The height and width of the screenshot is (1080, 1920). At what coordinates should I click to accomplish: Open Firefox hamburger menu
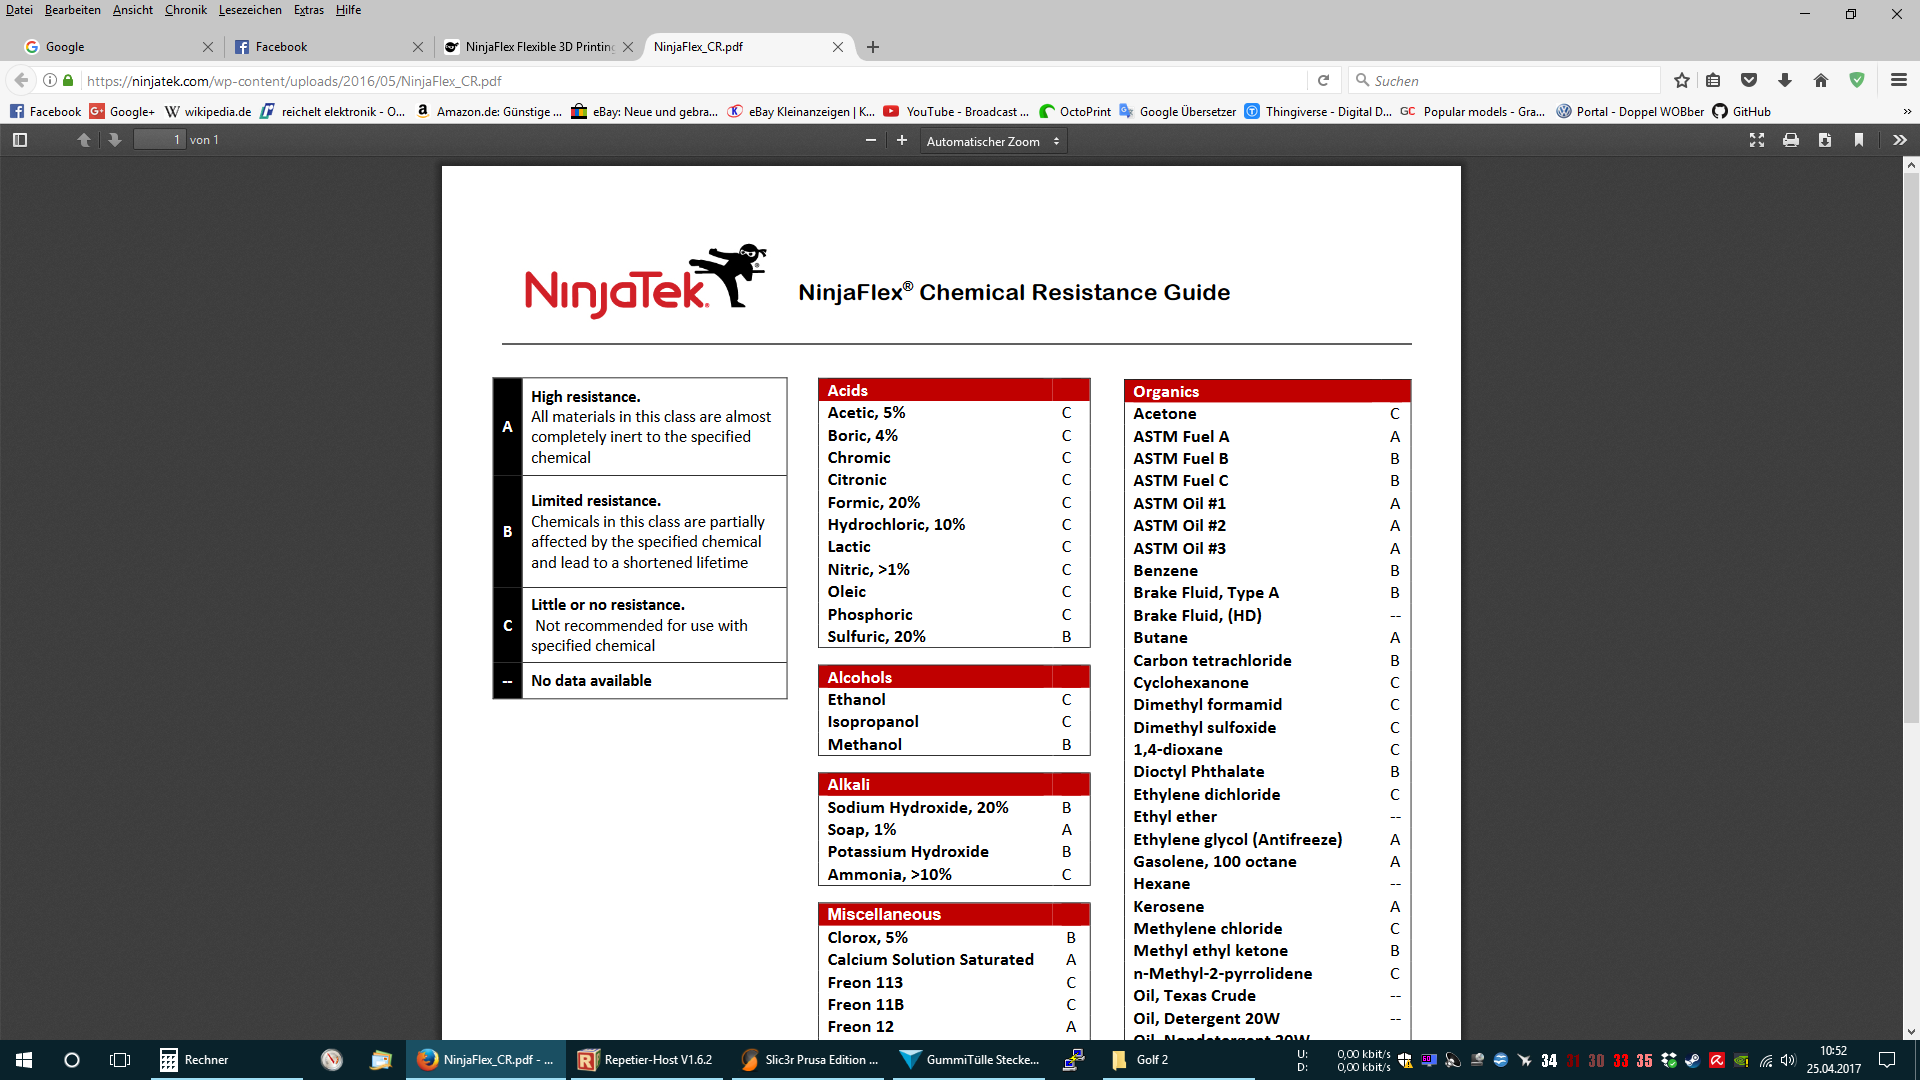[x=1898, y=80]
